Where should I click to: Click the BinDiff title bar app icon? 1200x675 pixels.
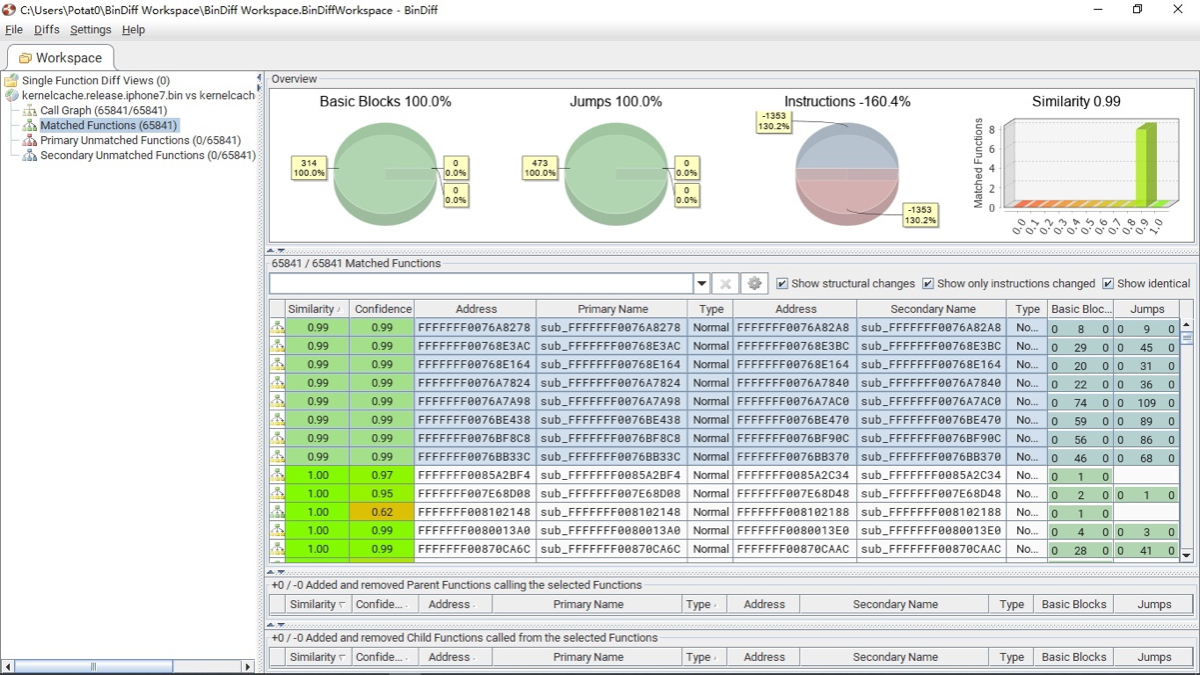pyautogui.click(x=10, y=9)
